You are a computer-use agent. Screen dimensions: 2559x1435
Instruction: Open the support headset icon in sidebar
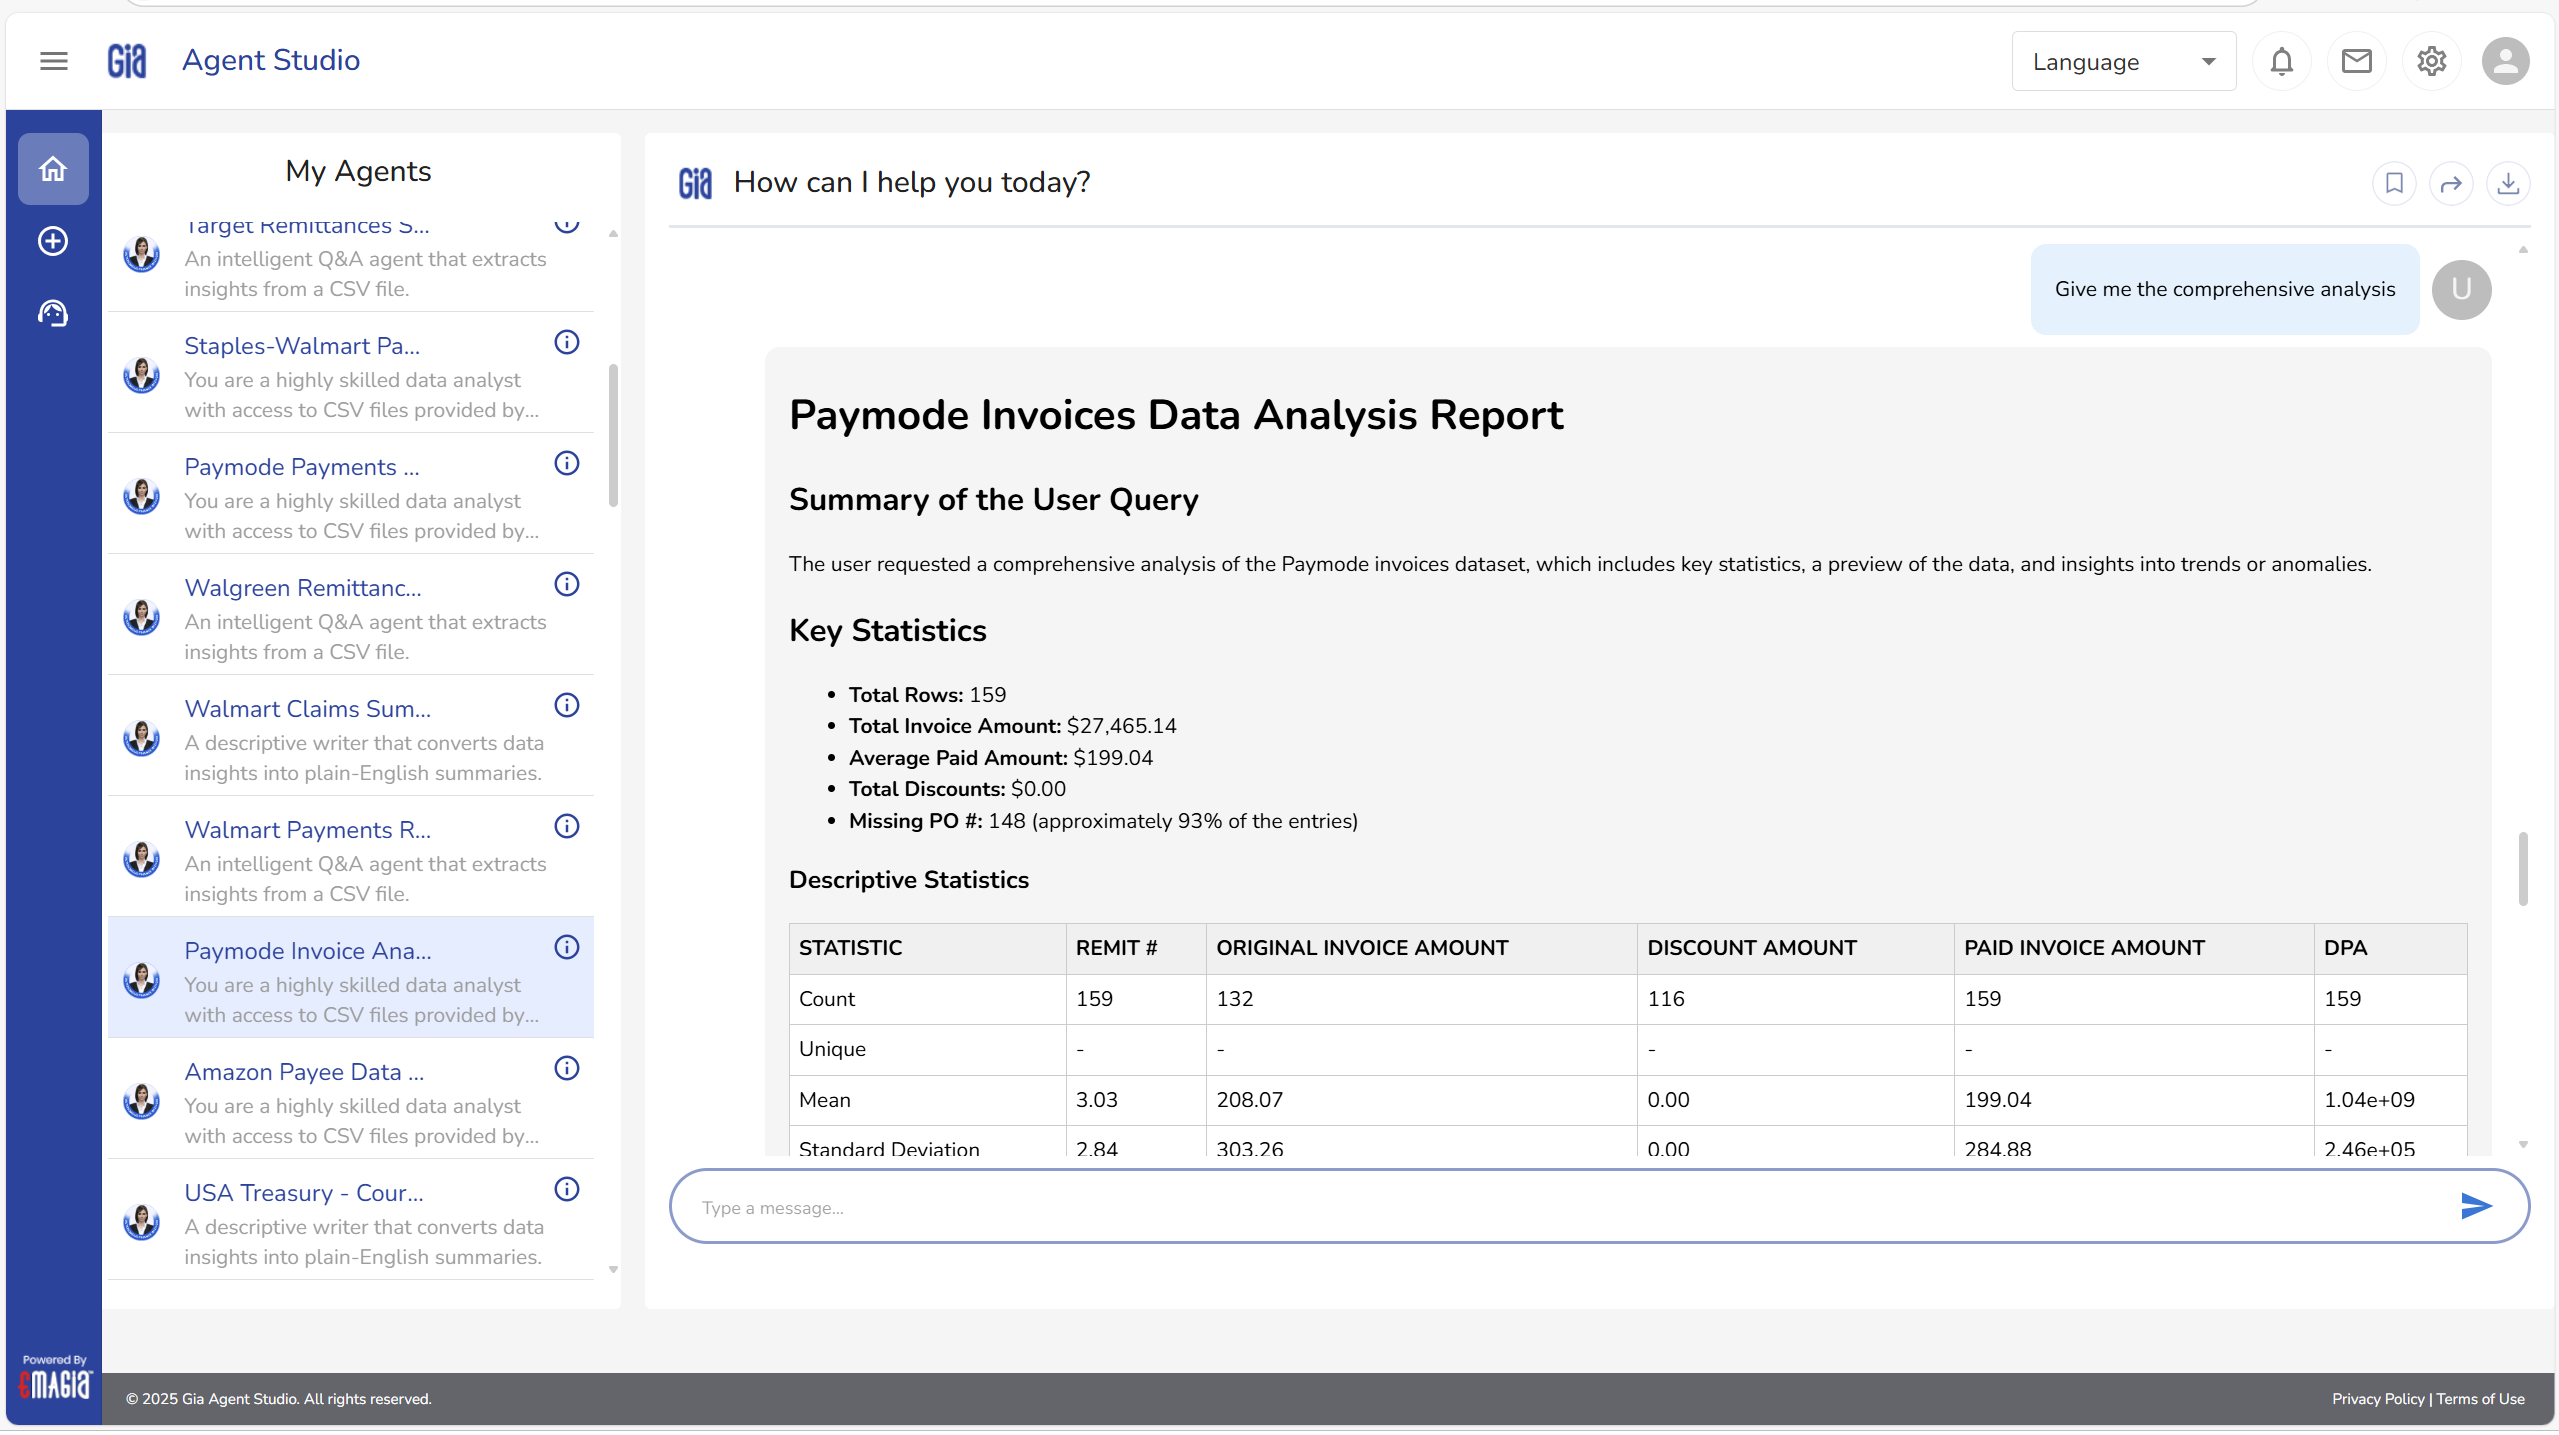tap(53, 314)
